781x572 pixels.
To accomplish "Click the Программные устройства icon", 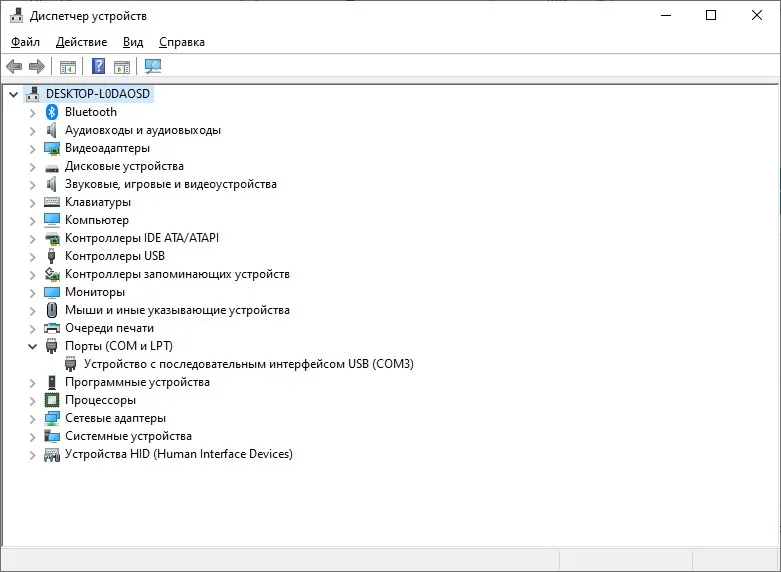I will pos(52,382).
